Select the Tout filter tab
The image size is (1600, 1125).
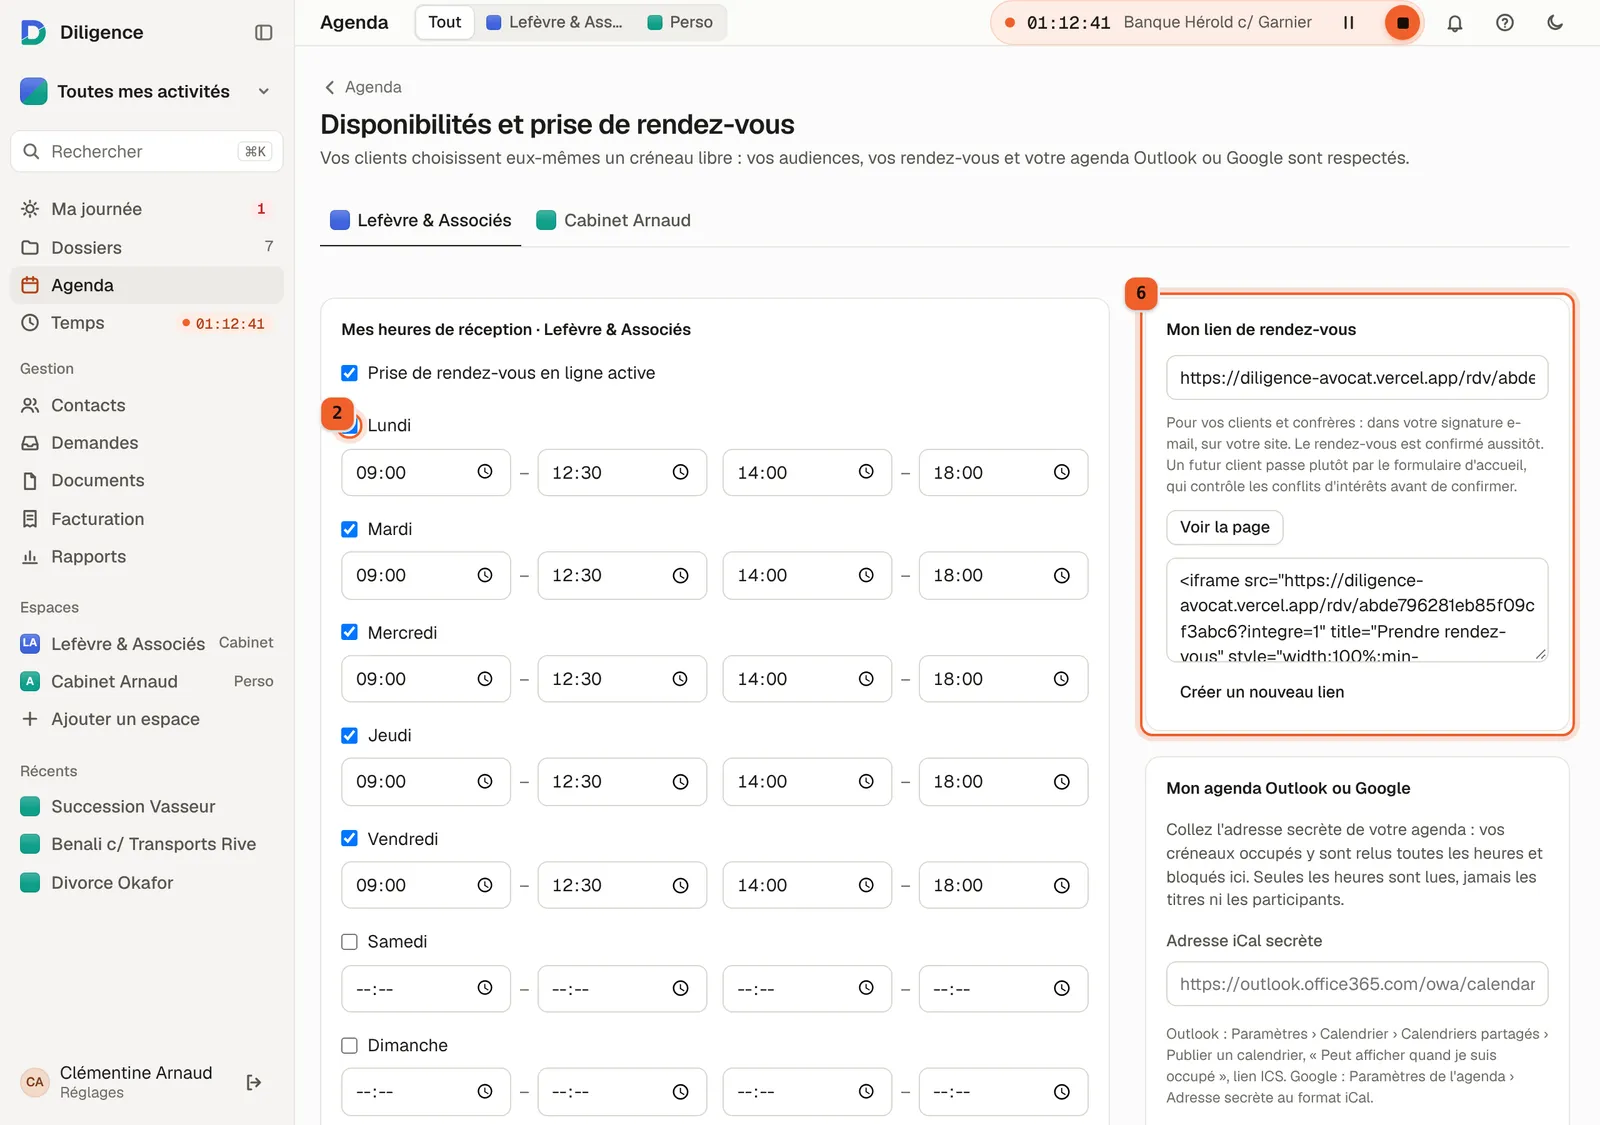445,22
